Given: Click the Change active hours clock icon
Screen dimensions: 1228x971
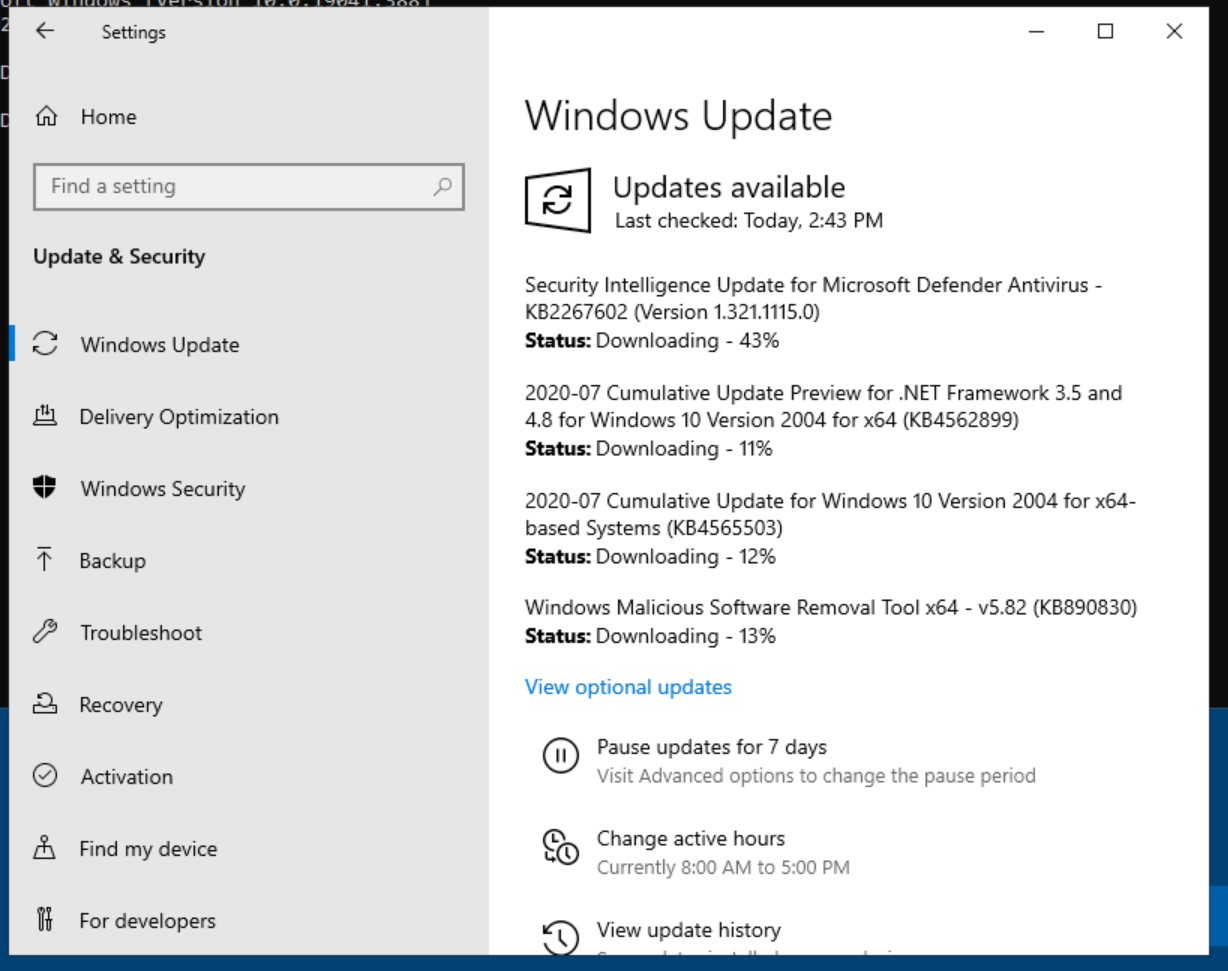Looking at the screenshot, I should (560, 846).
